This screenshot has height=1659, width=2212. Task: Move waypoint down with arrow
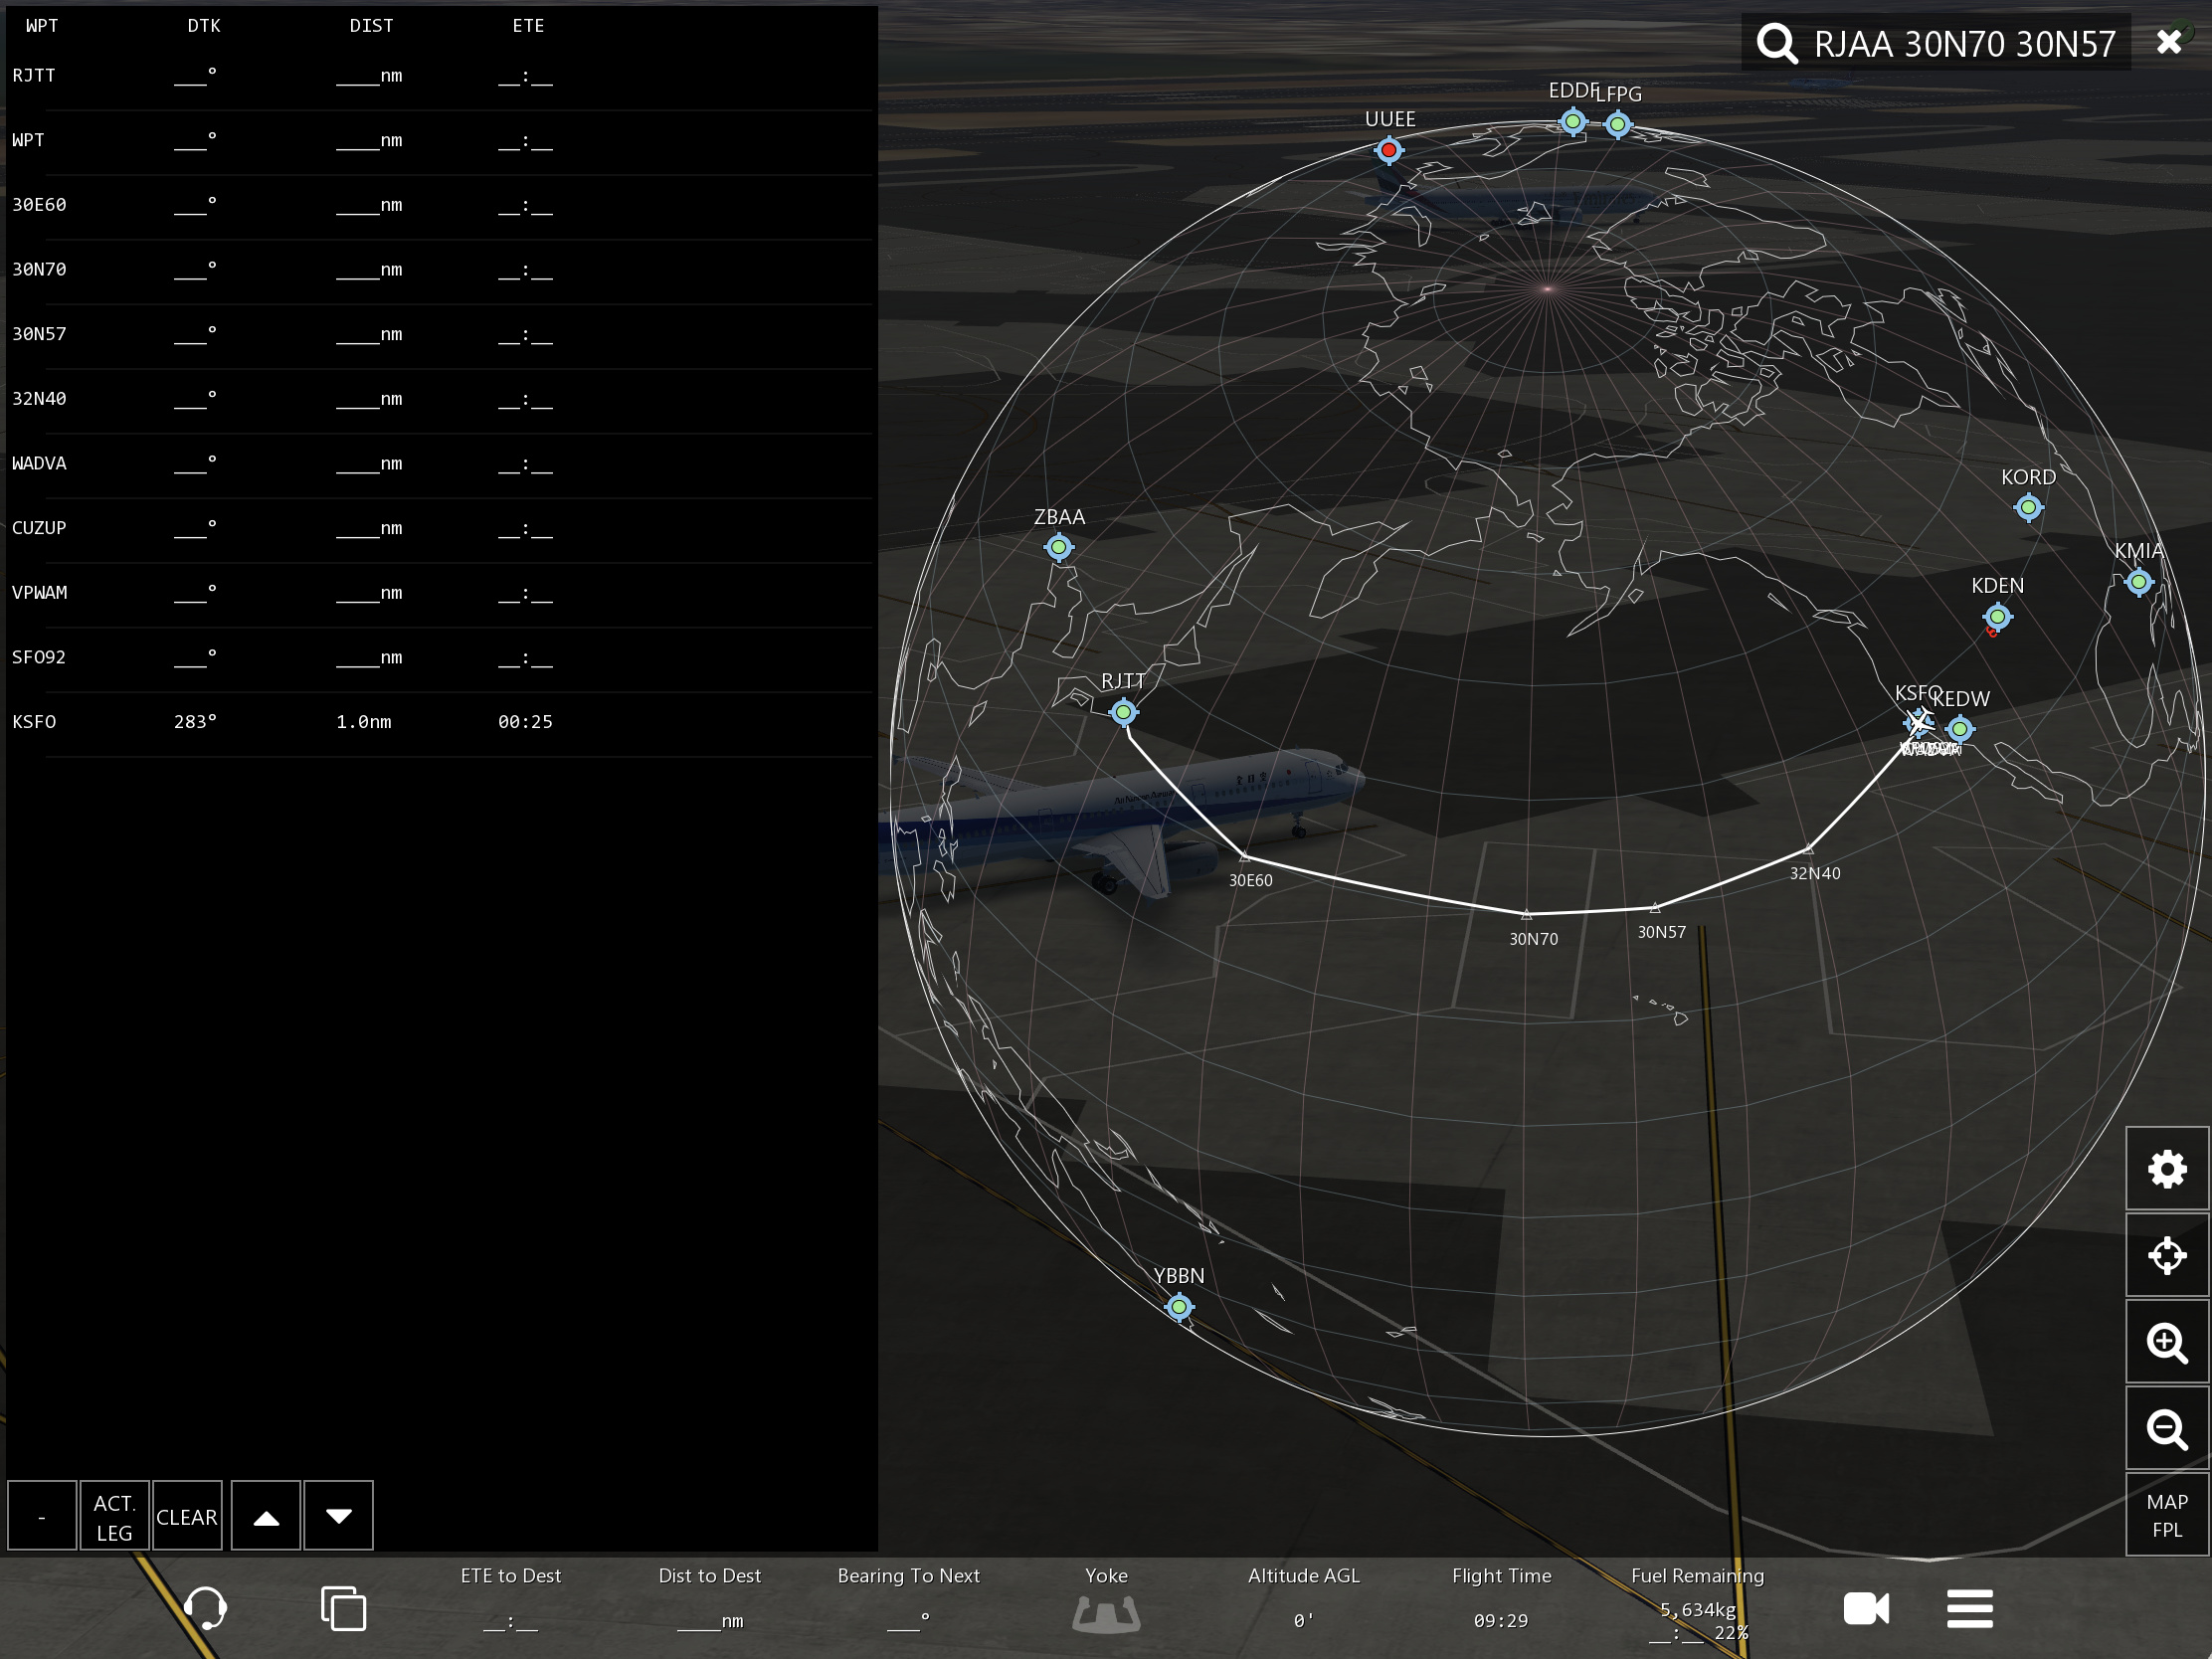point(339,1516)
